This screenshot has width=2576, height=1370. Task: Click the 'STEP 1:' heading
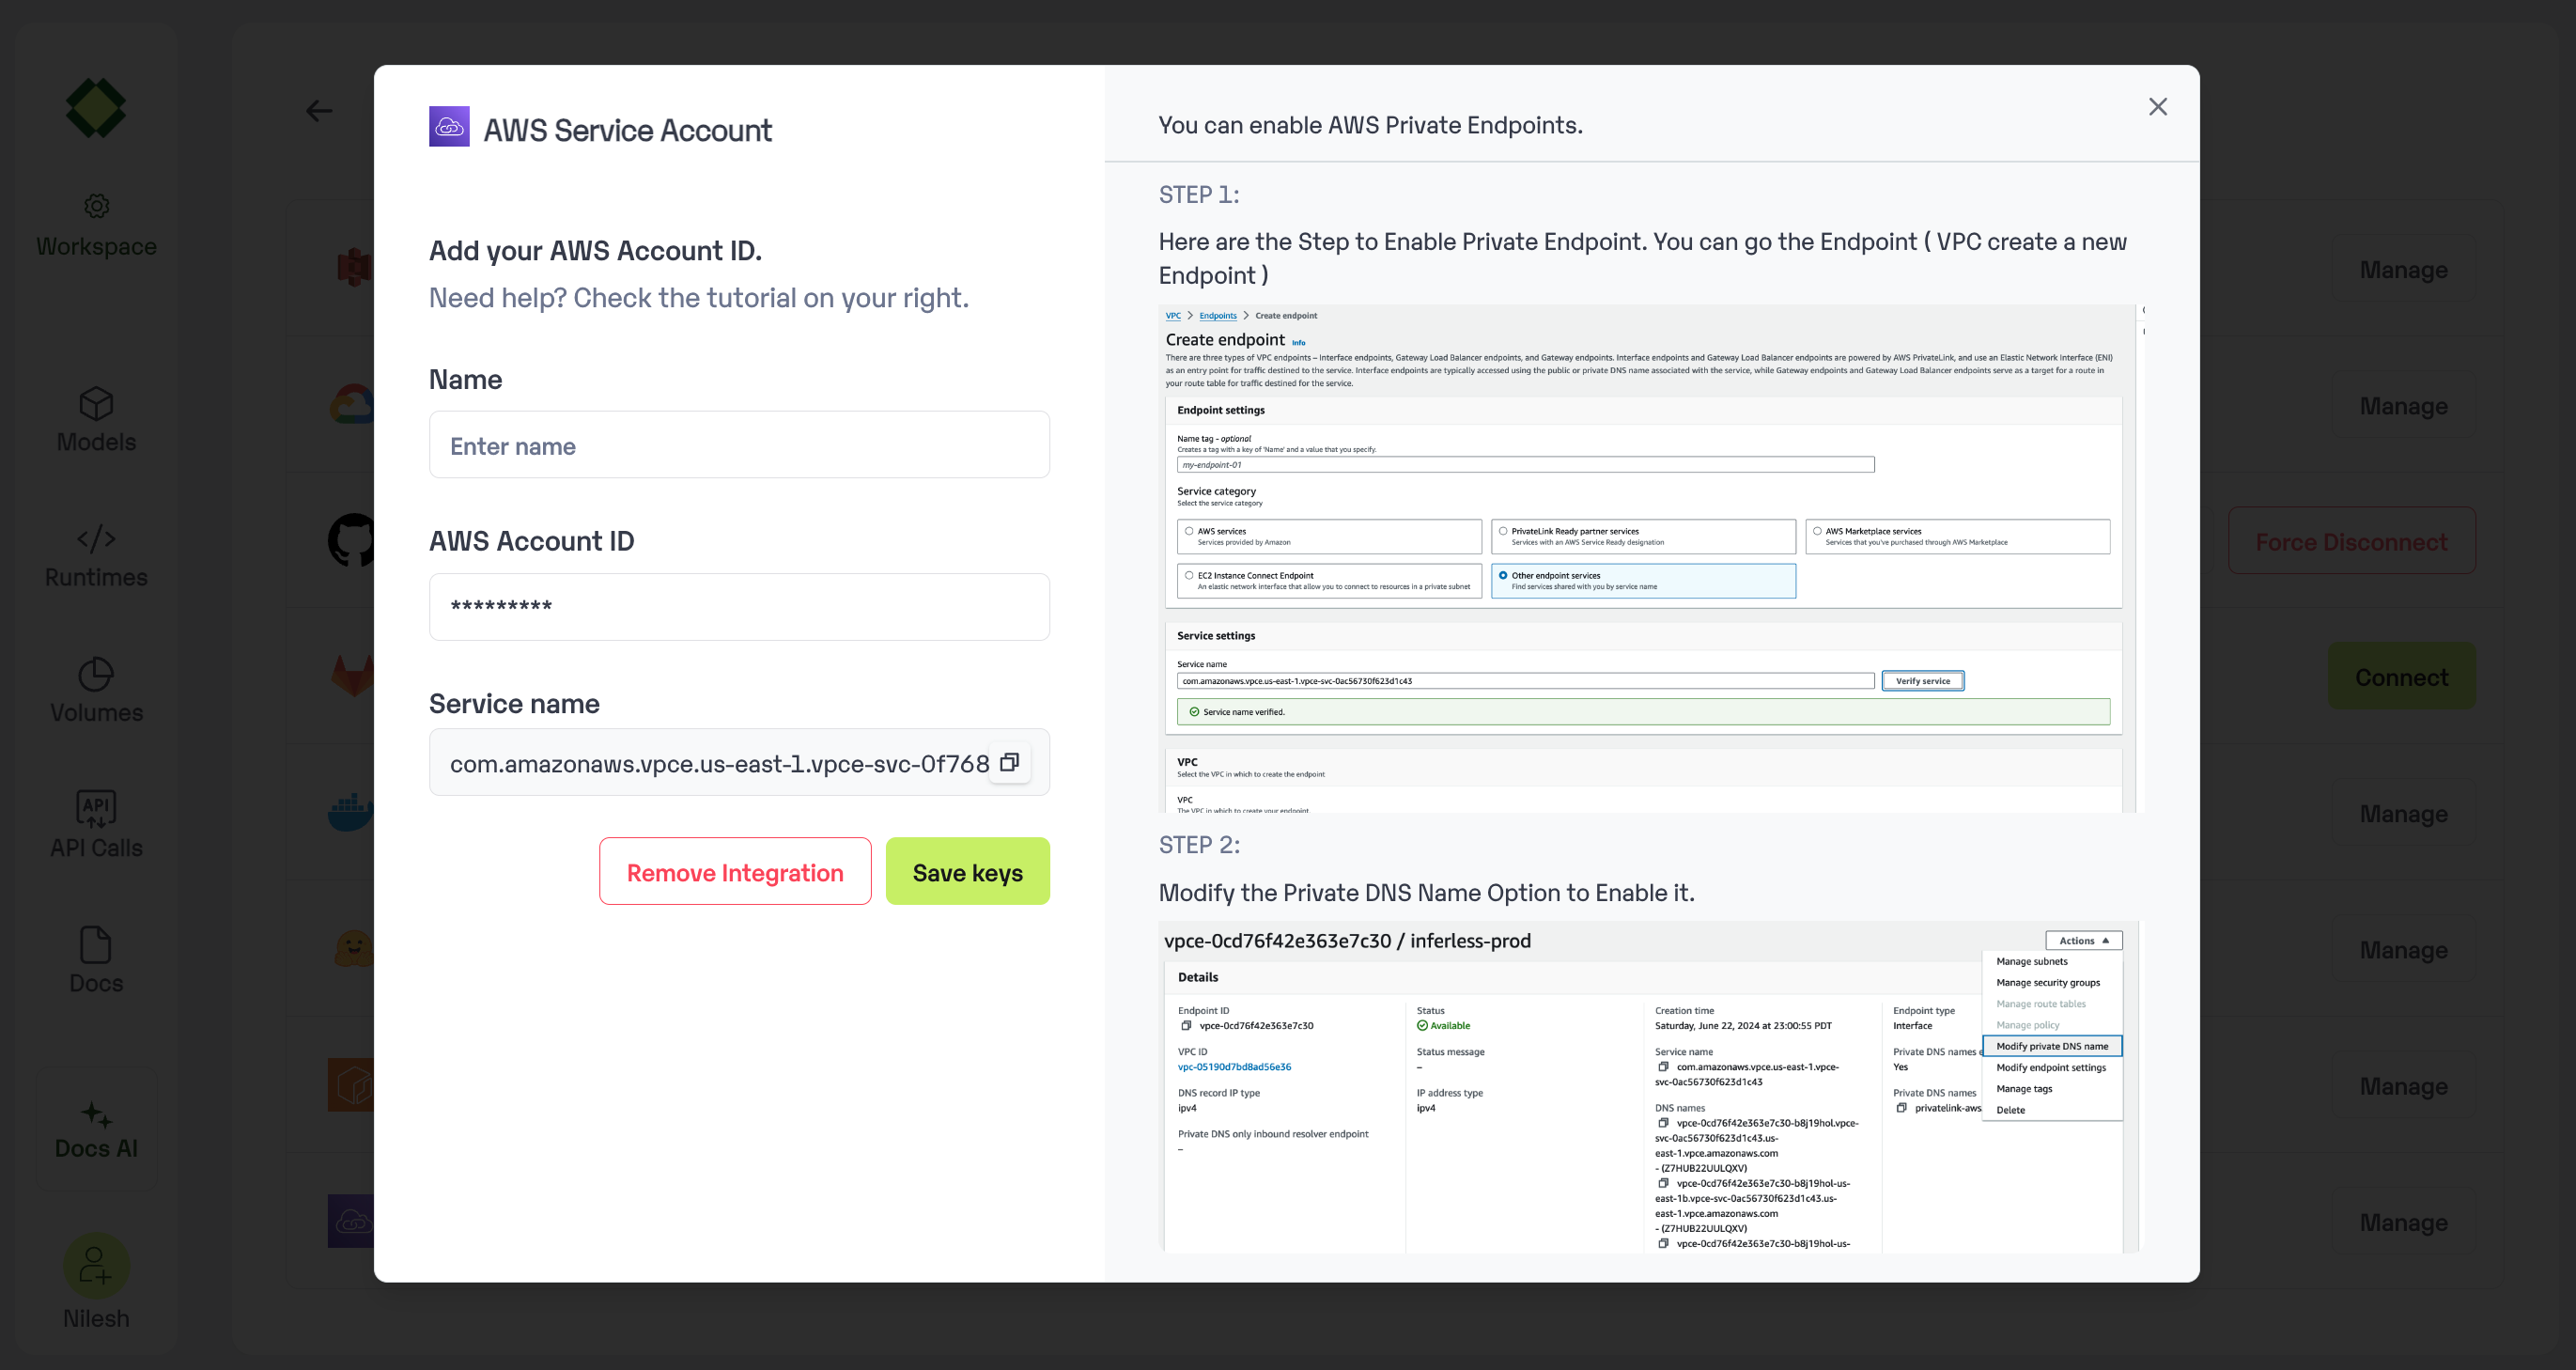click(1199, 195)
